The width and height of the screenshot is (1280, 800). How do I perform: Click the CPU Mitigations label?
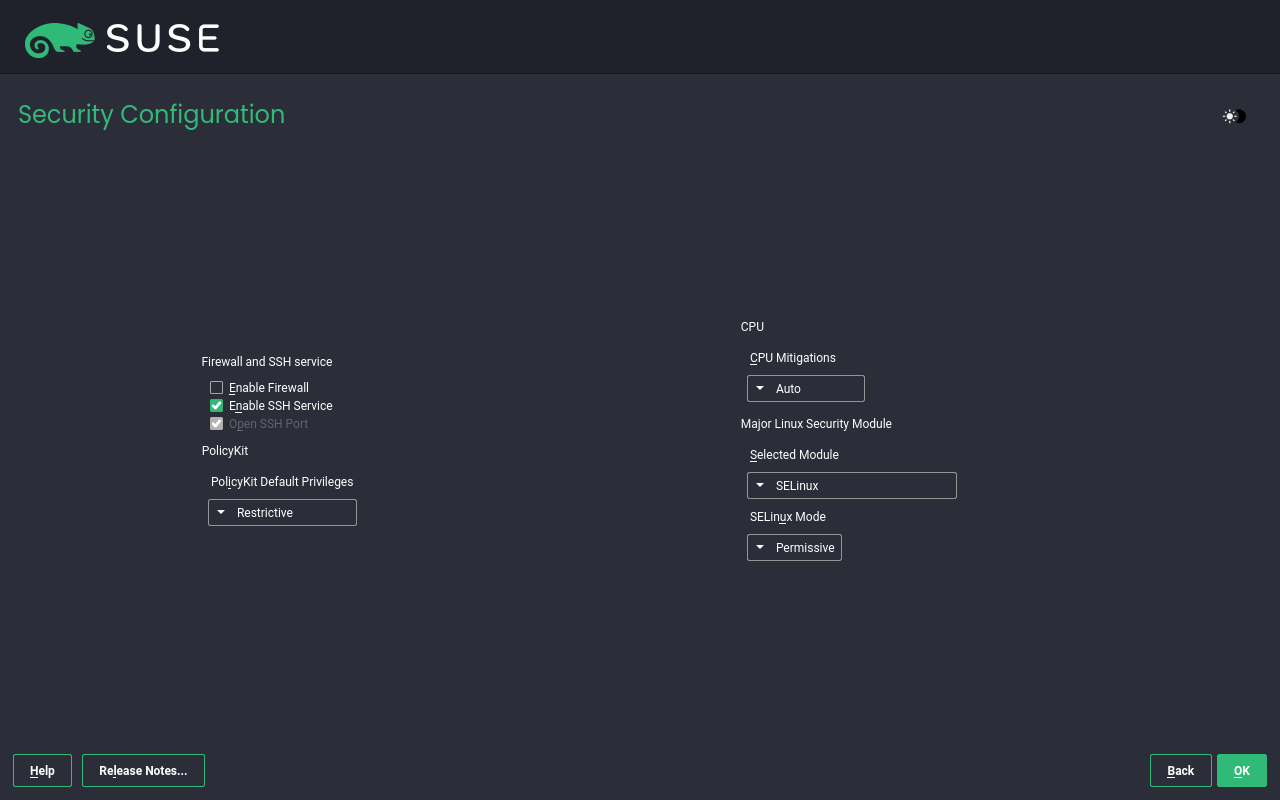coord(792,358)
